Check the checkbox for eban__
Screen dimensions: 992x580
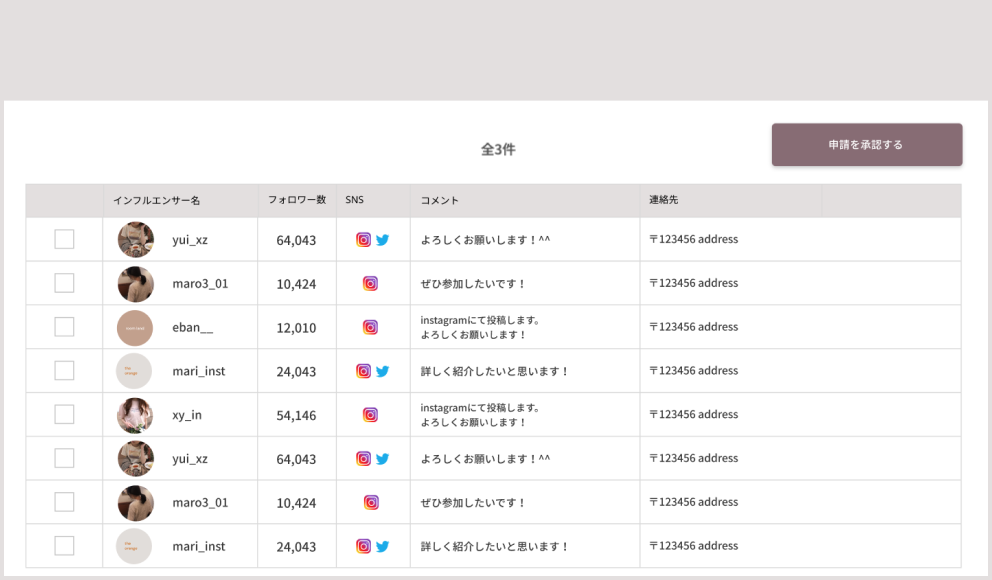tap(64, 327)
